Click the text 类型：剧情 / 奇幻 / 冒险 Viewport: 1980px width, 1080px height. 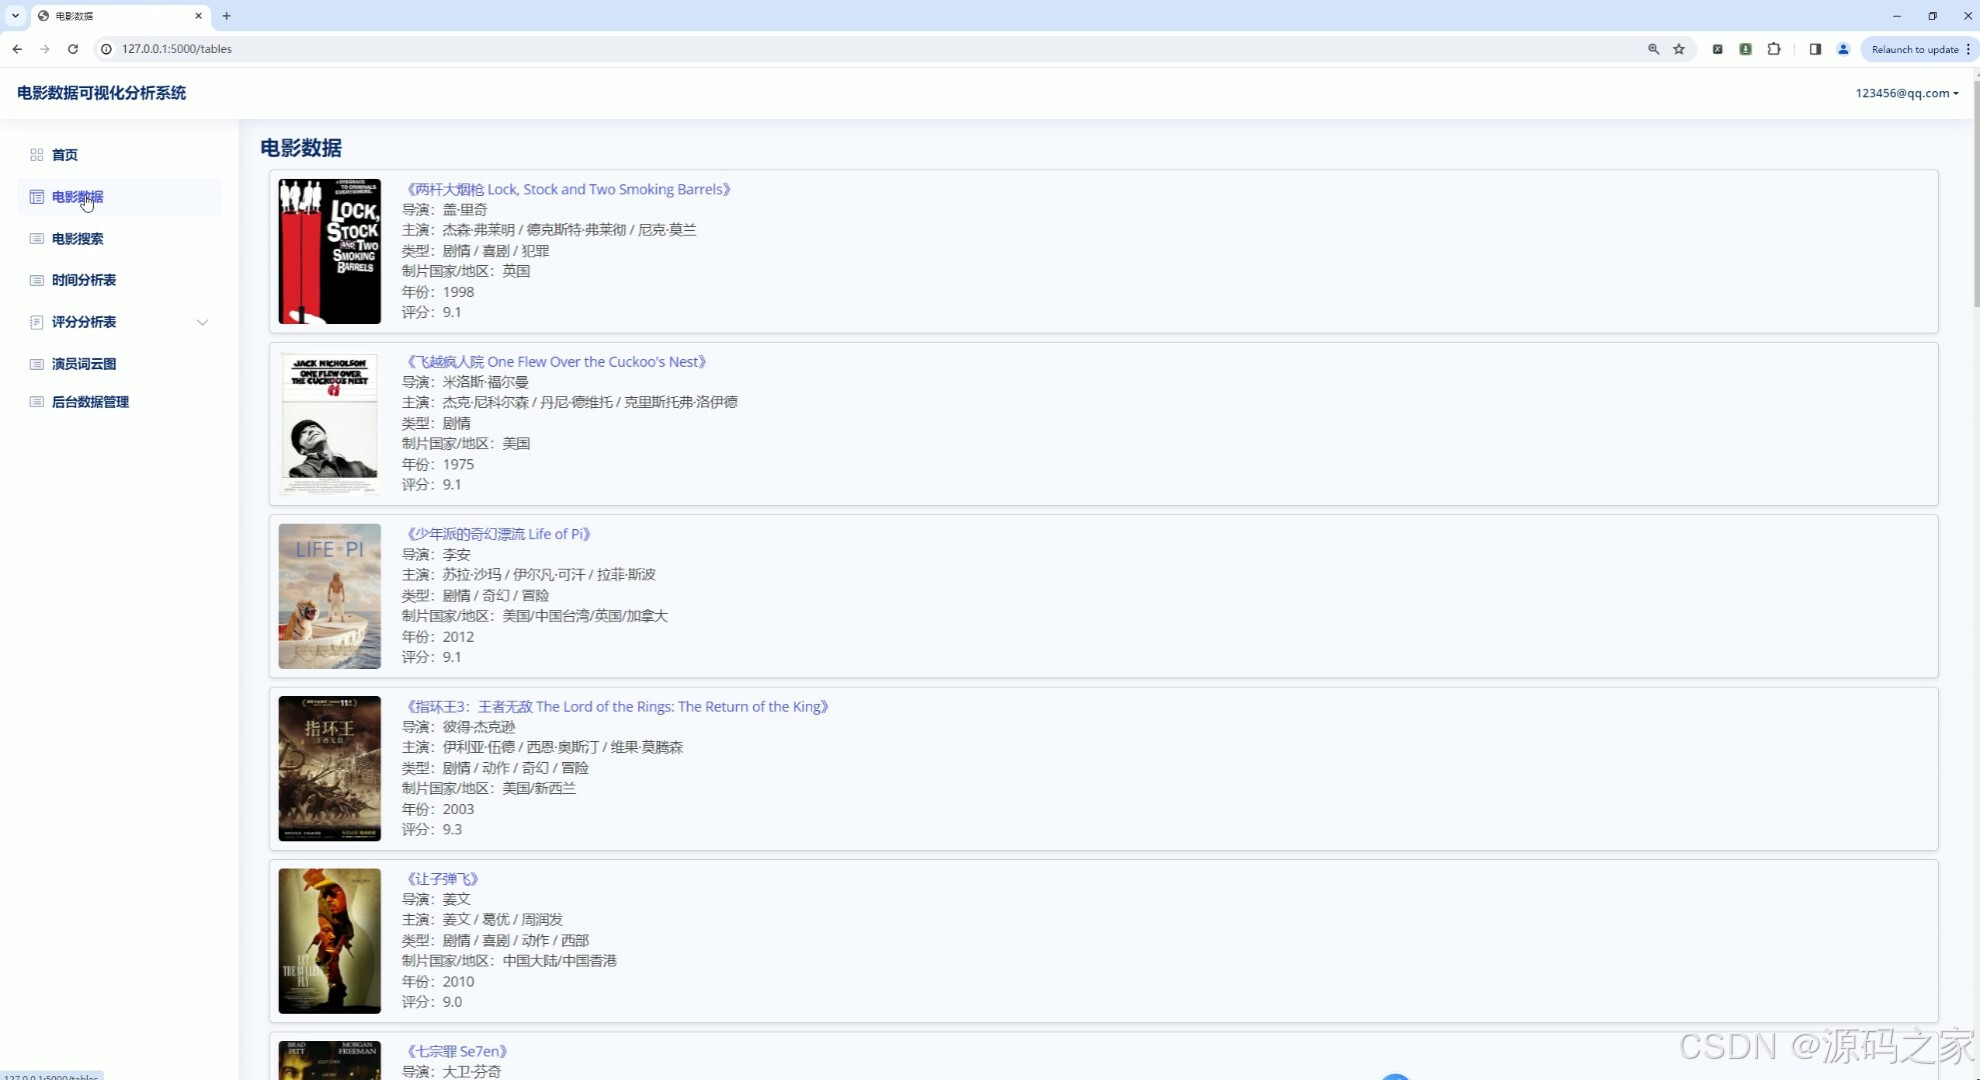click(475, 596)
